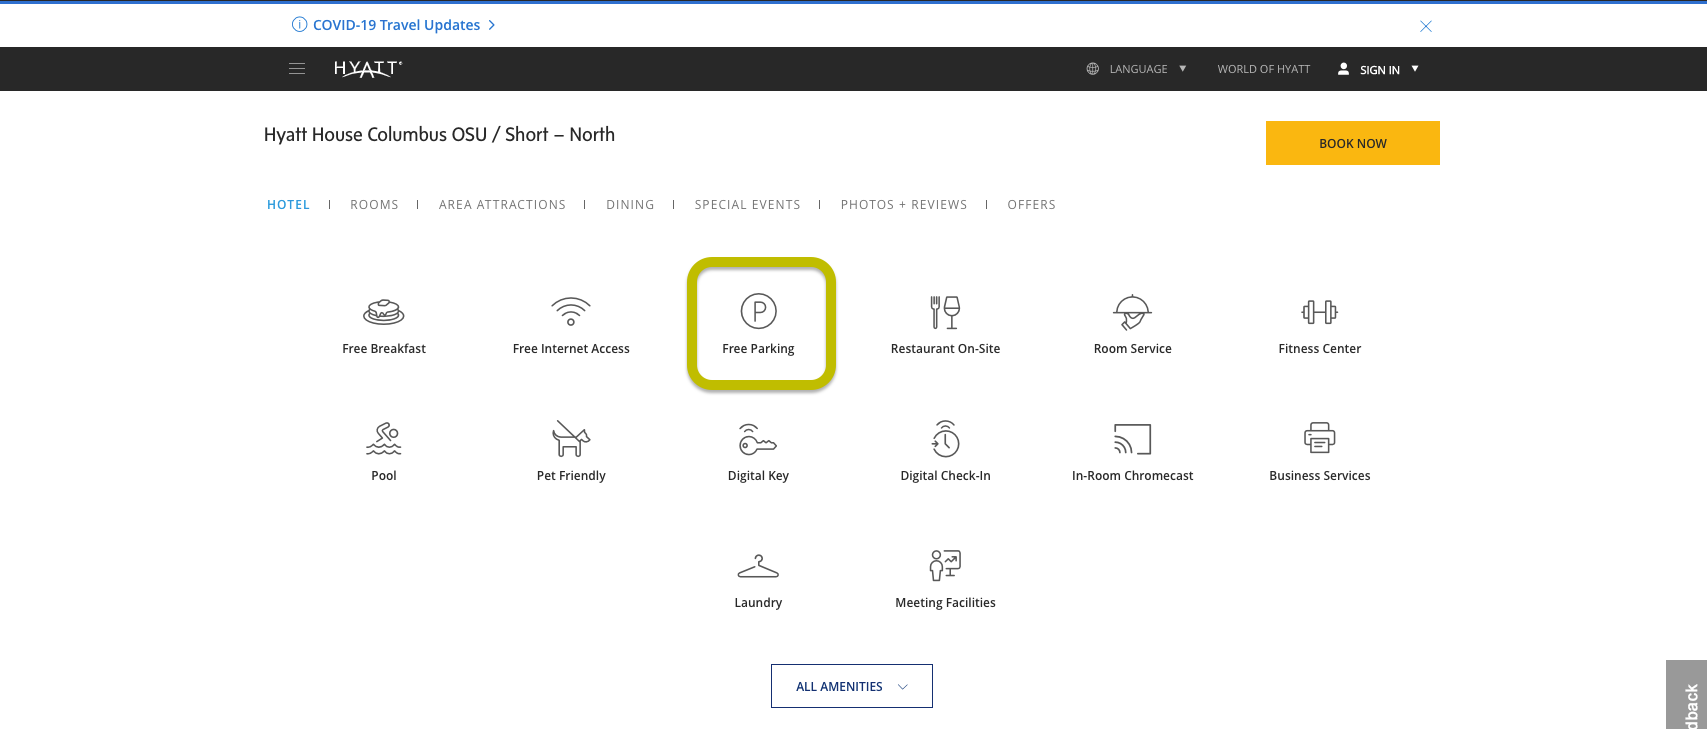Click the Pool swimmer icon
Screen dimensions: 1707x729
click(384, 439)
